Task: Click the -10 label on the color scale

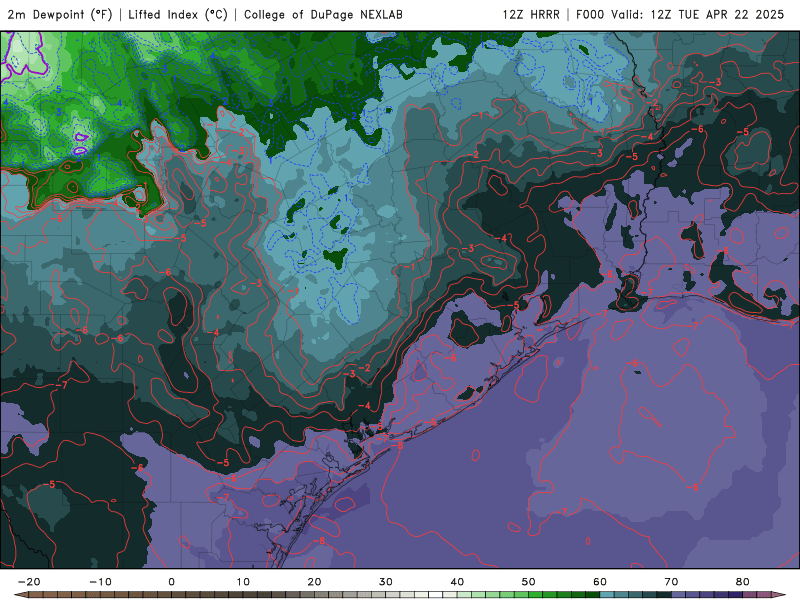Action: tap(100, 582)
